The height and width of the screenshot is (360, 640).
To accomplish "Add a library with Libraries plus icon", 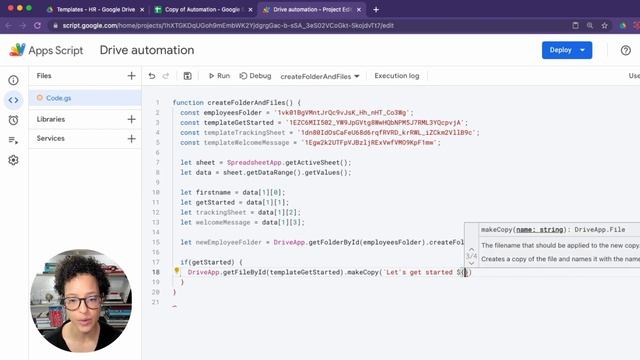I will pyautogui.click(x=131, y=119).
